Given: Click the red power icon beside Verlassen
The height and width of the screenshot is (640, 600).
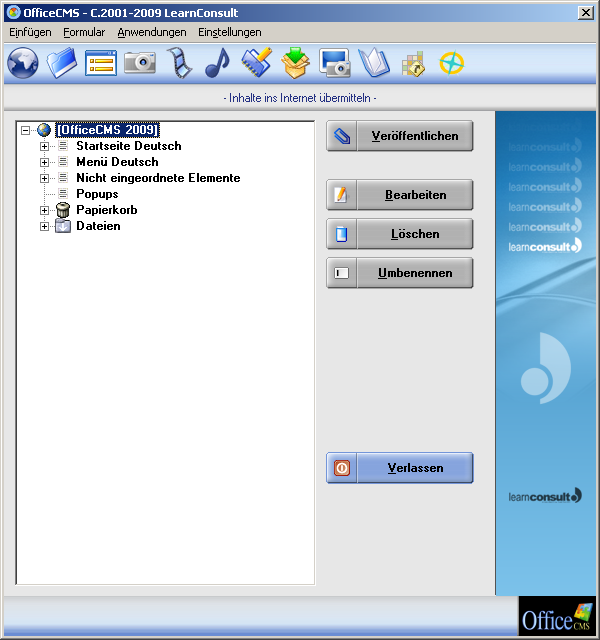Looking at the screenshot, I should click(x=342, y=468).
